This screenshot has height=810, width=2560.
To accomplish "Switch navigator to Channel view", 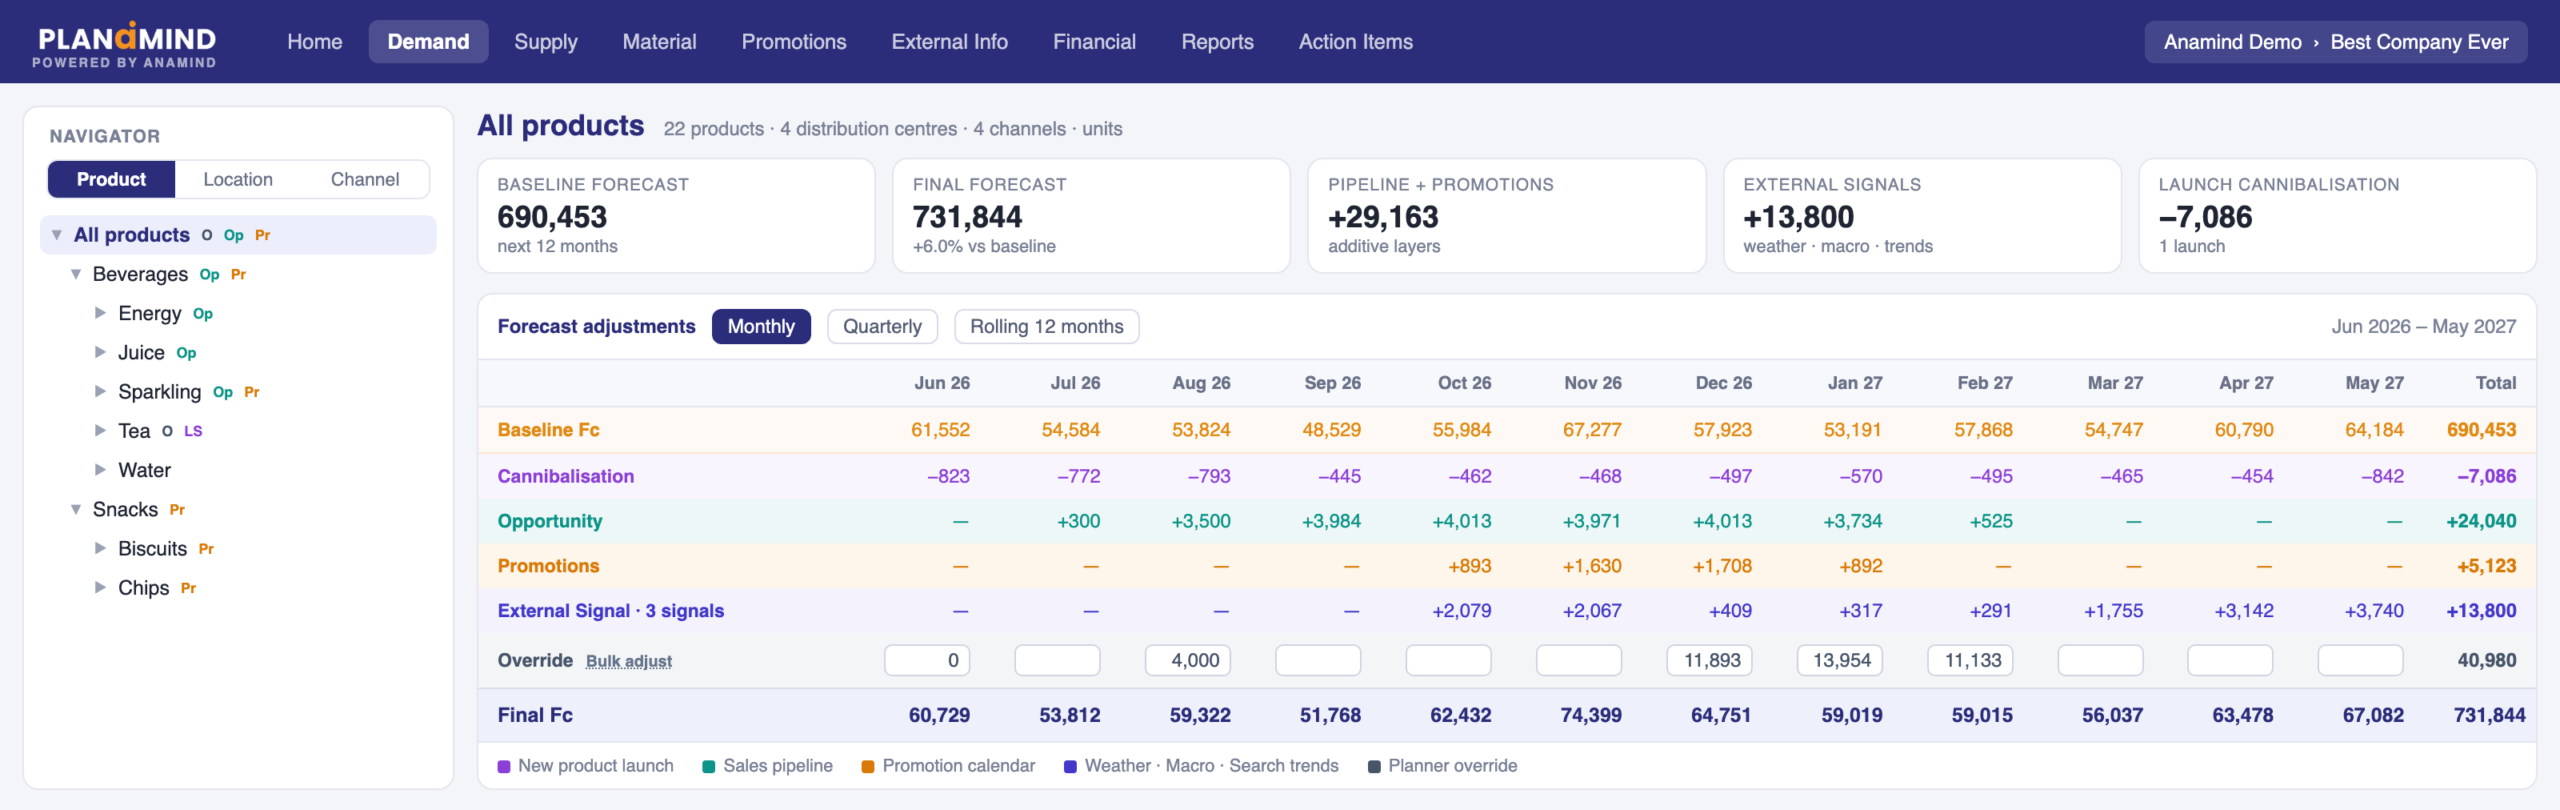I will [365, 179].
